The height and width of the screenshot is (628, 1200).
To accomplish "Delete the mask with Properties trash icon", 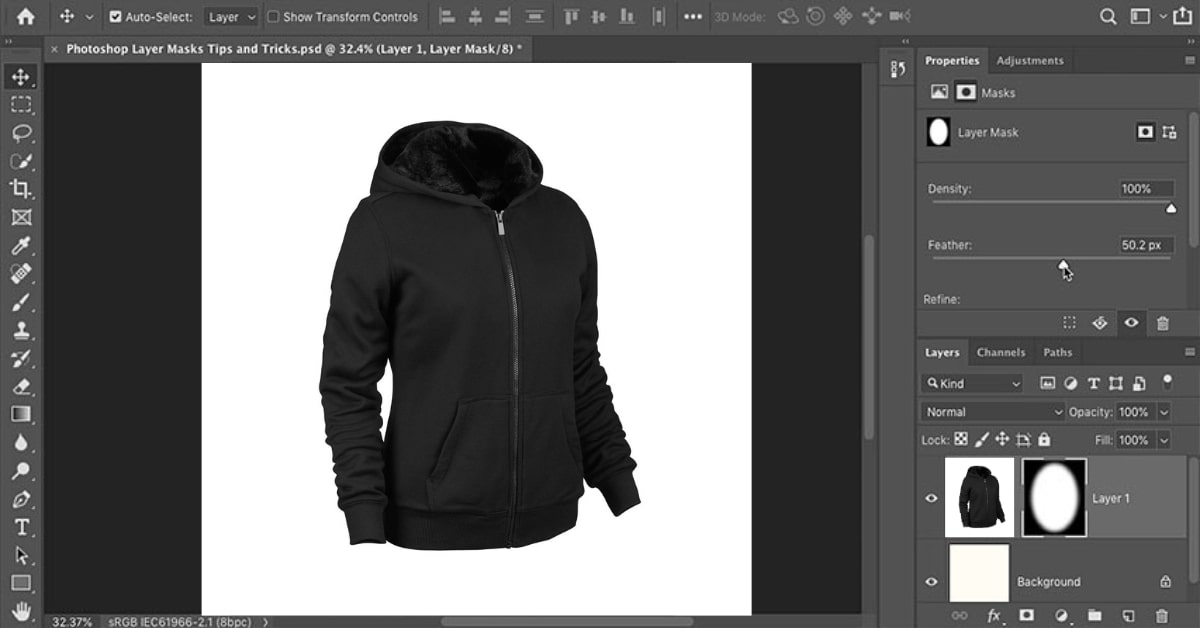I will pyautogui.click(x=1162, y=323).
